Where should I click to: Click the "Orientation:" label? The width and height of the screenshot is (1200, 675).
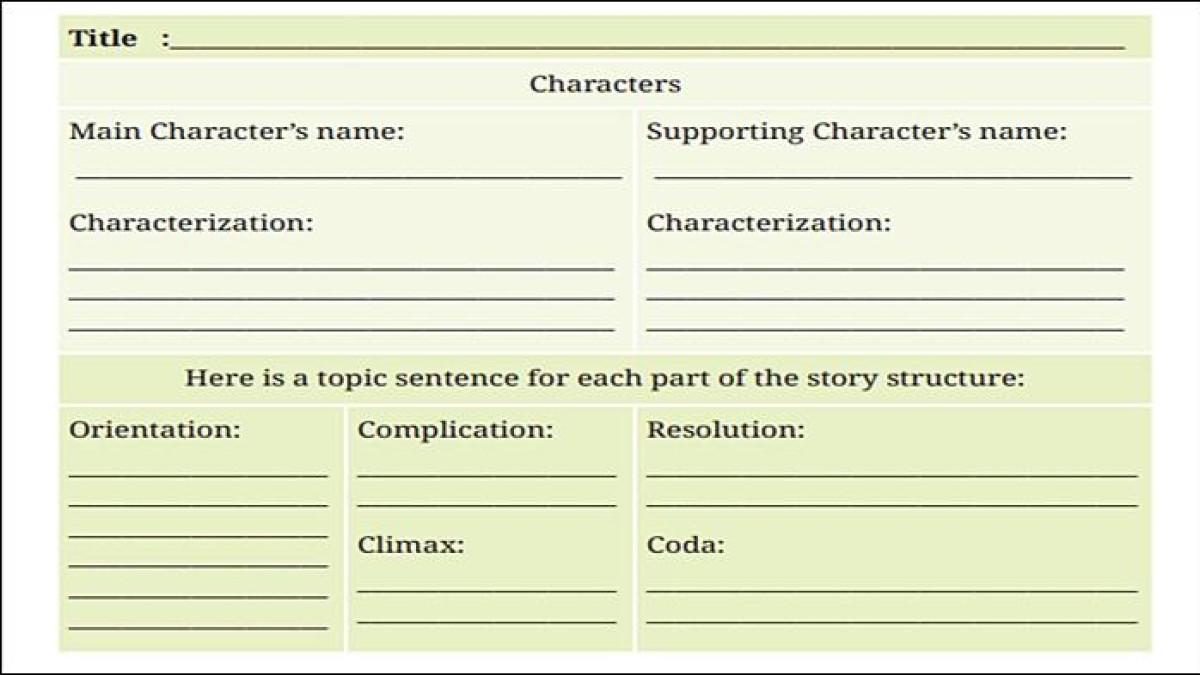pyautogui.click(x=155, y=431)
